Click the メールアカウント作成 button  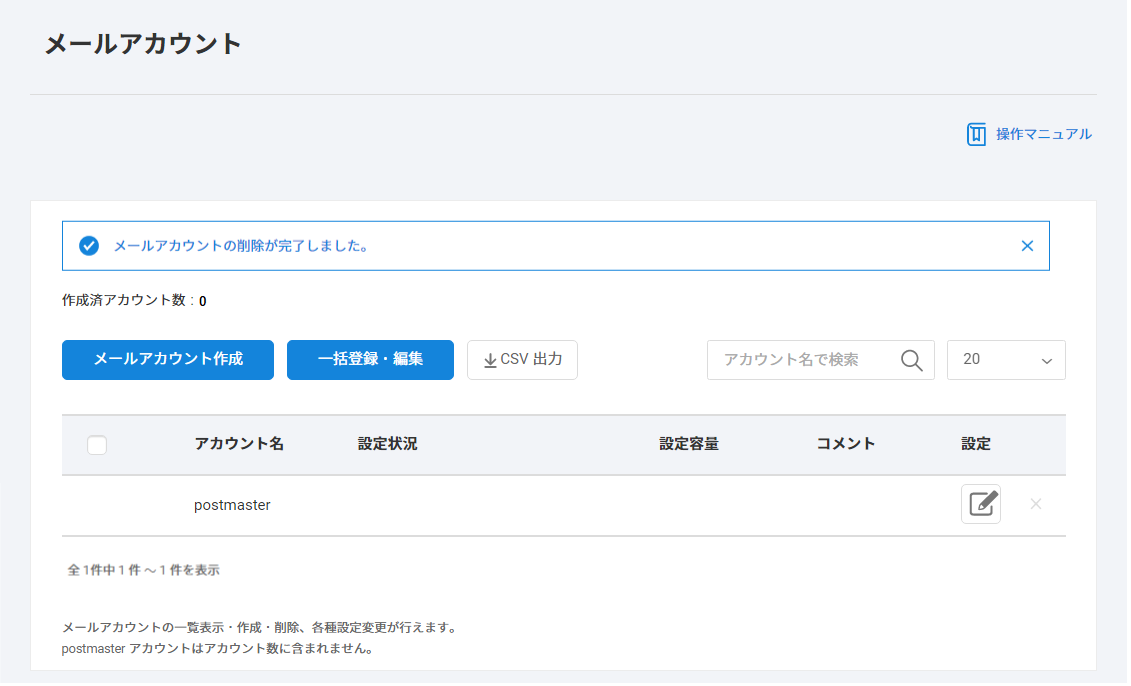tap(168, 360)
